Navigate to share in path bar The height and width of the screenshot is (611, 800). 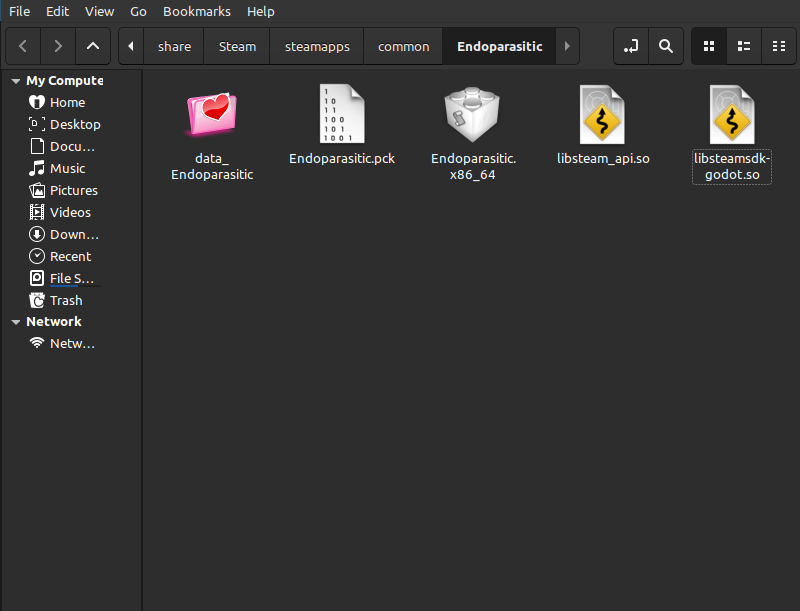coord(174,46)
